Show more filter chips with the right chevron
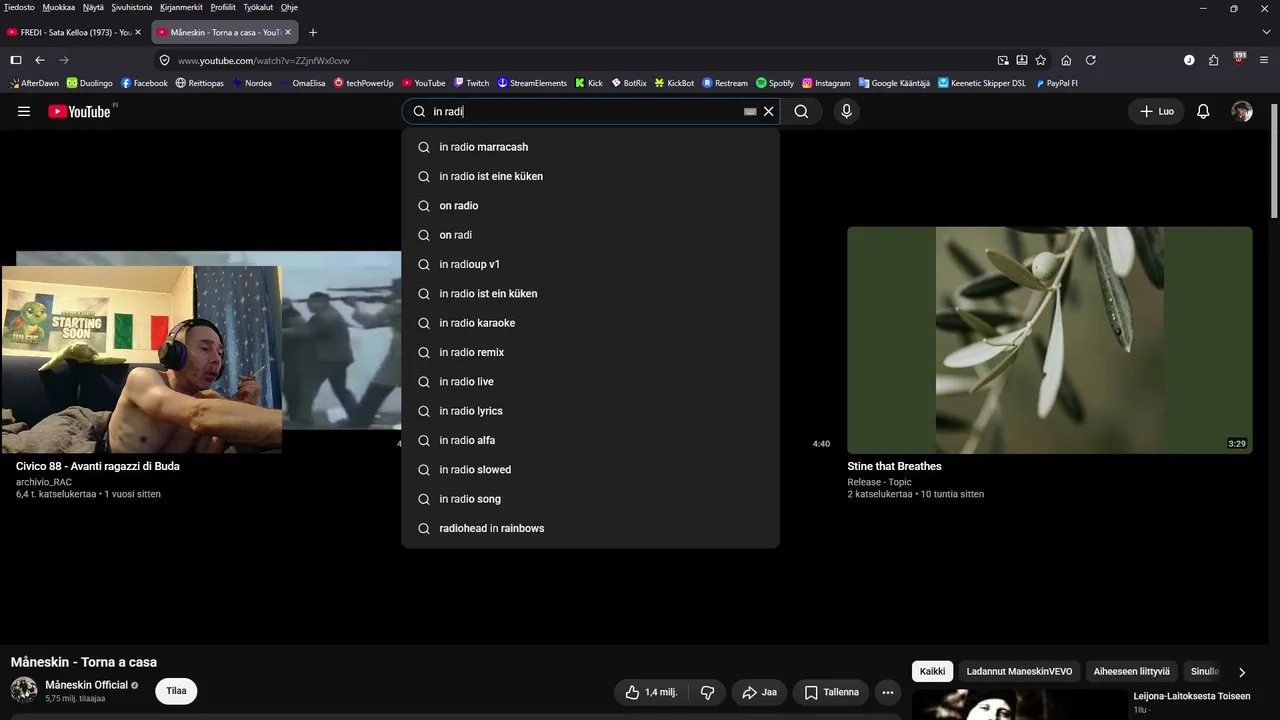Screen dimensions: 1280x720 point(1242,672)
